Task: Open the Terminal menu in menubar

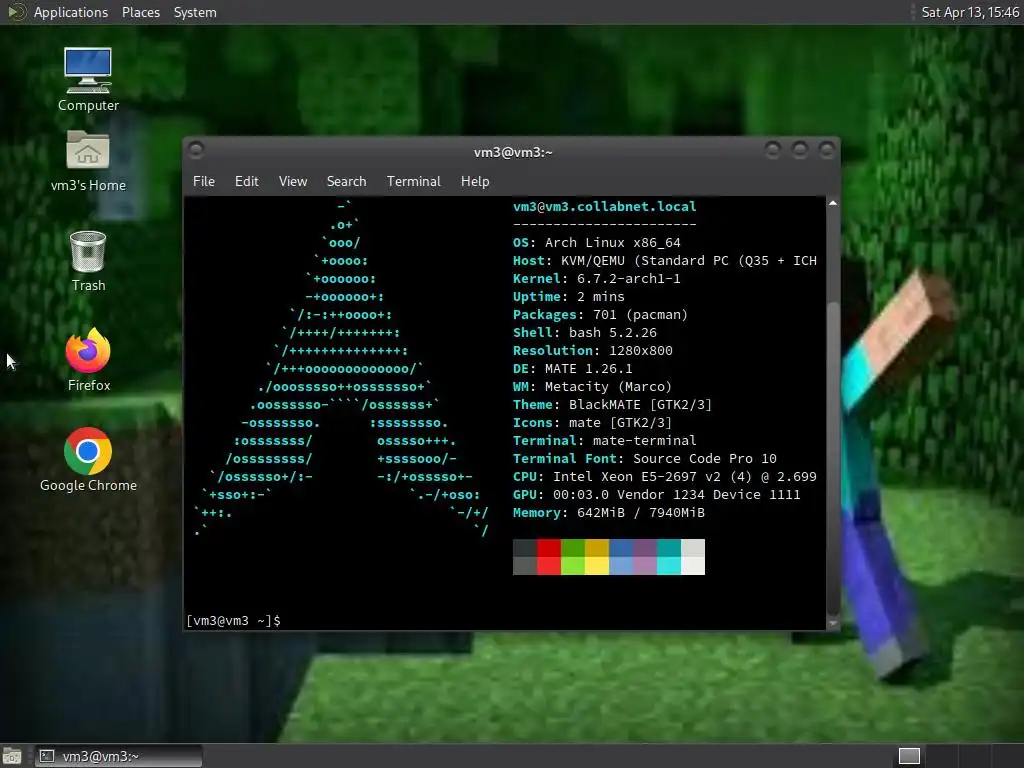Action: point(413,182)
